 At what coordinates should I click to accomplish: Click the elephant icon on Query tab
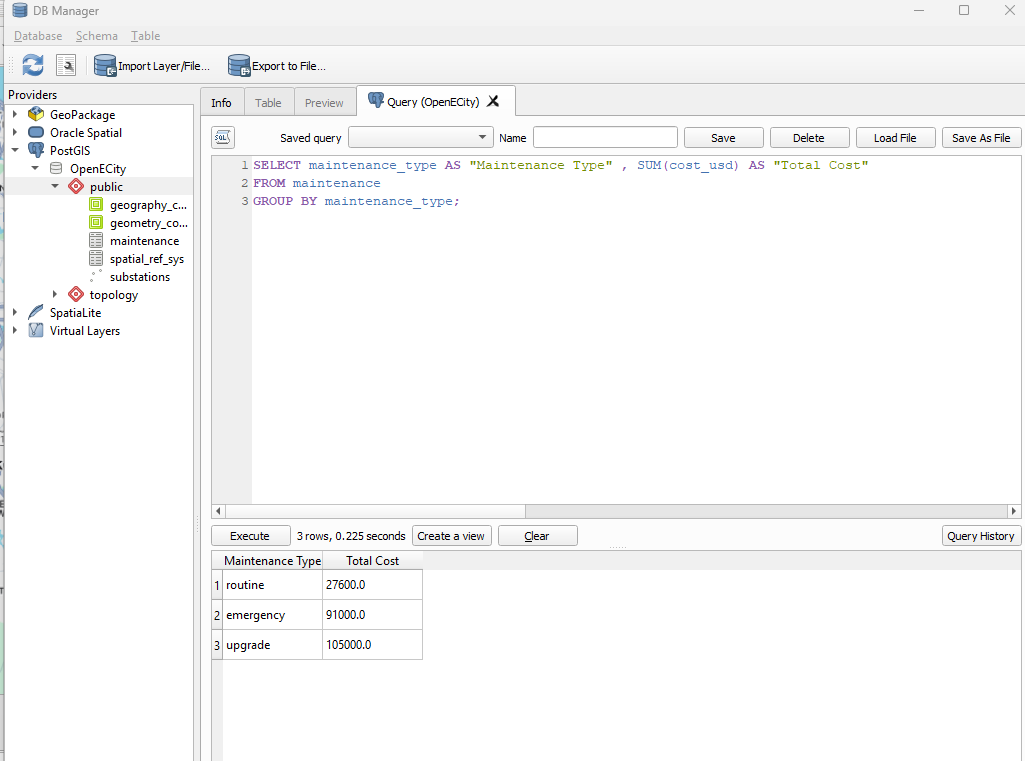coord(376,101)
